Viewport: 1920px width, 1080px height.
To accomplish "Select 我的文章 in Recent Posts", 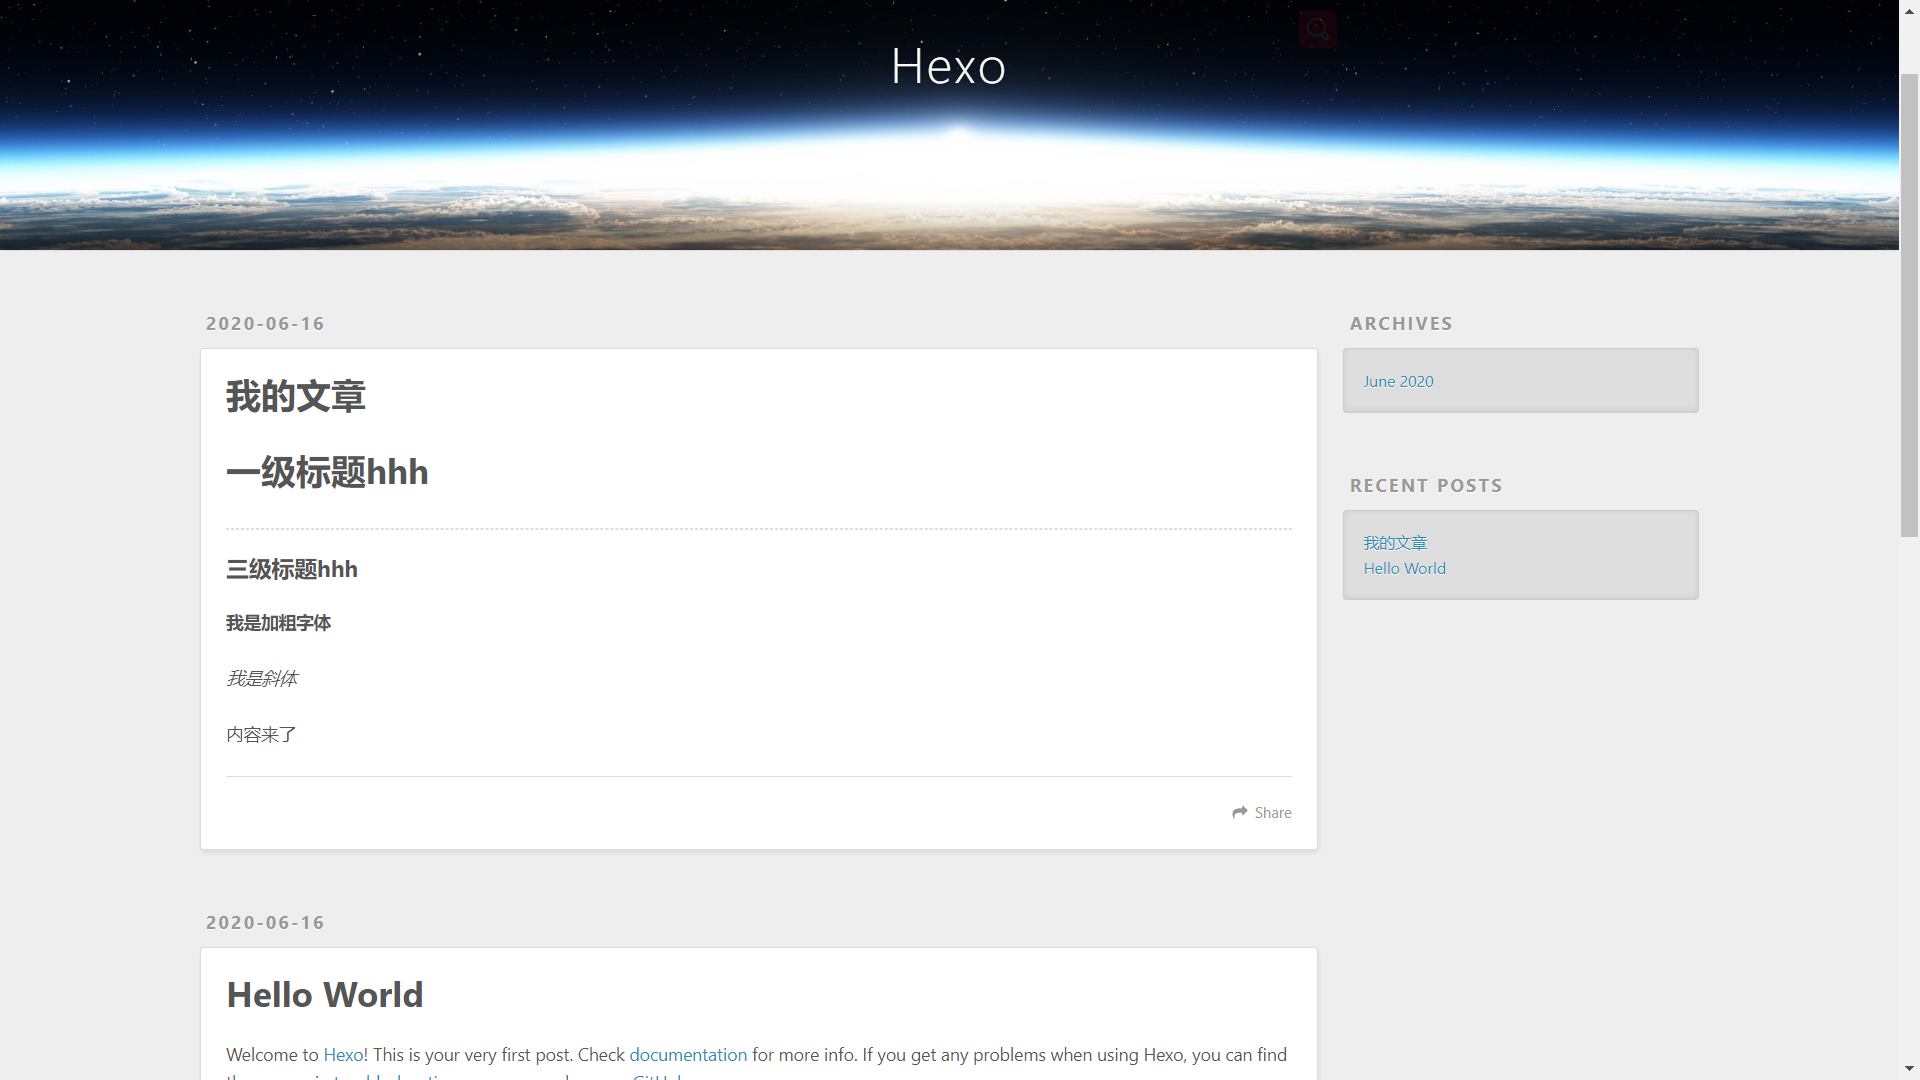I will click(x=1395, y=542).
